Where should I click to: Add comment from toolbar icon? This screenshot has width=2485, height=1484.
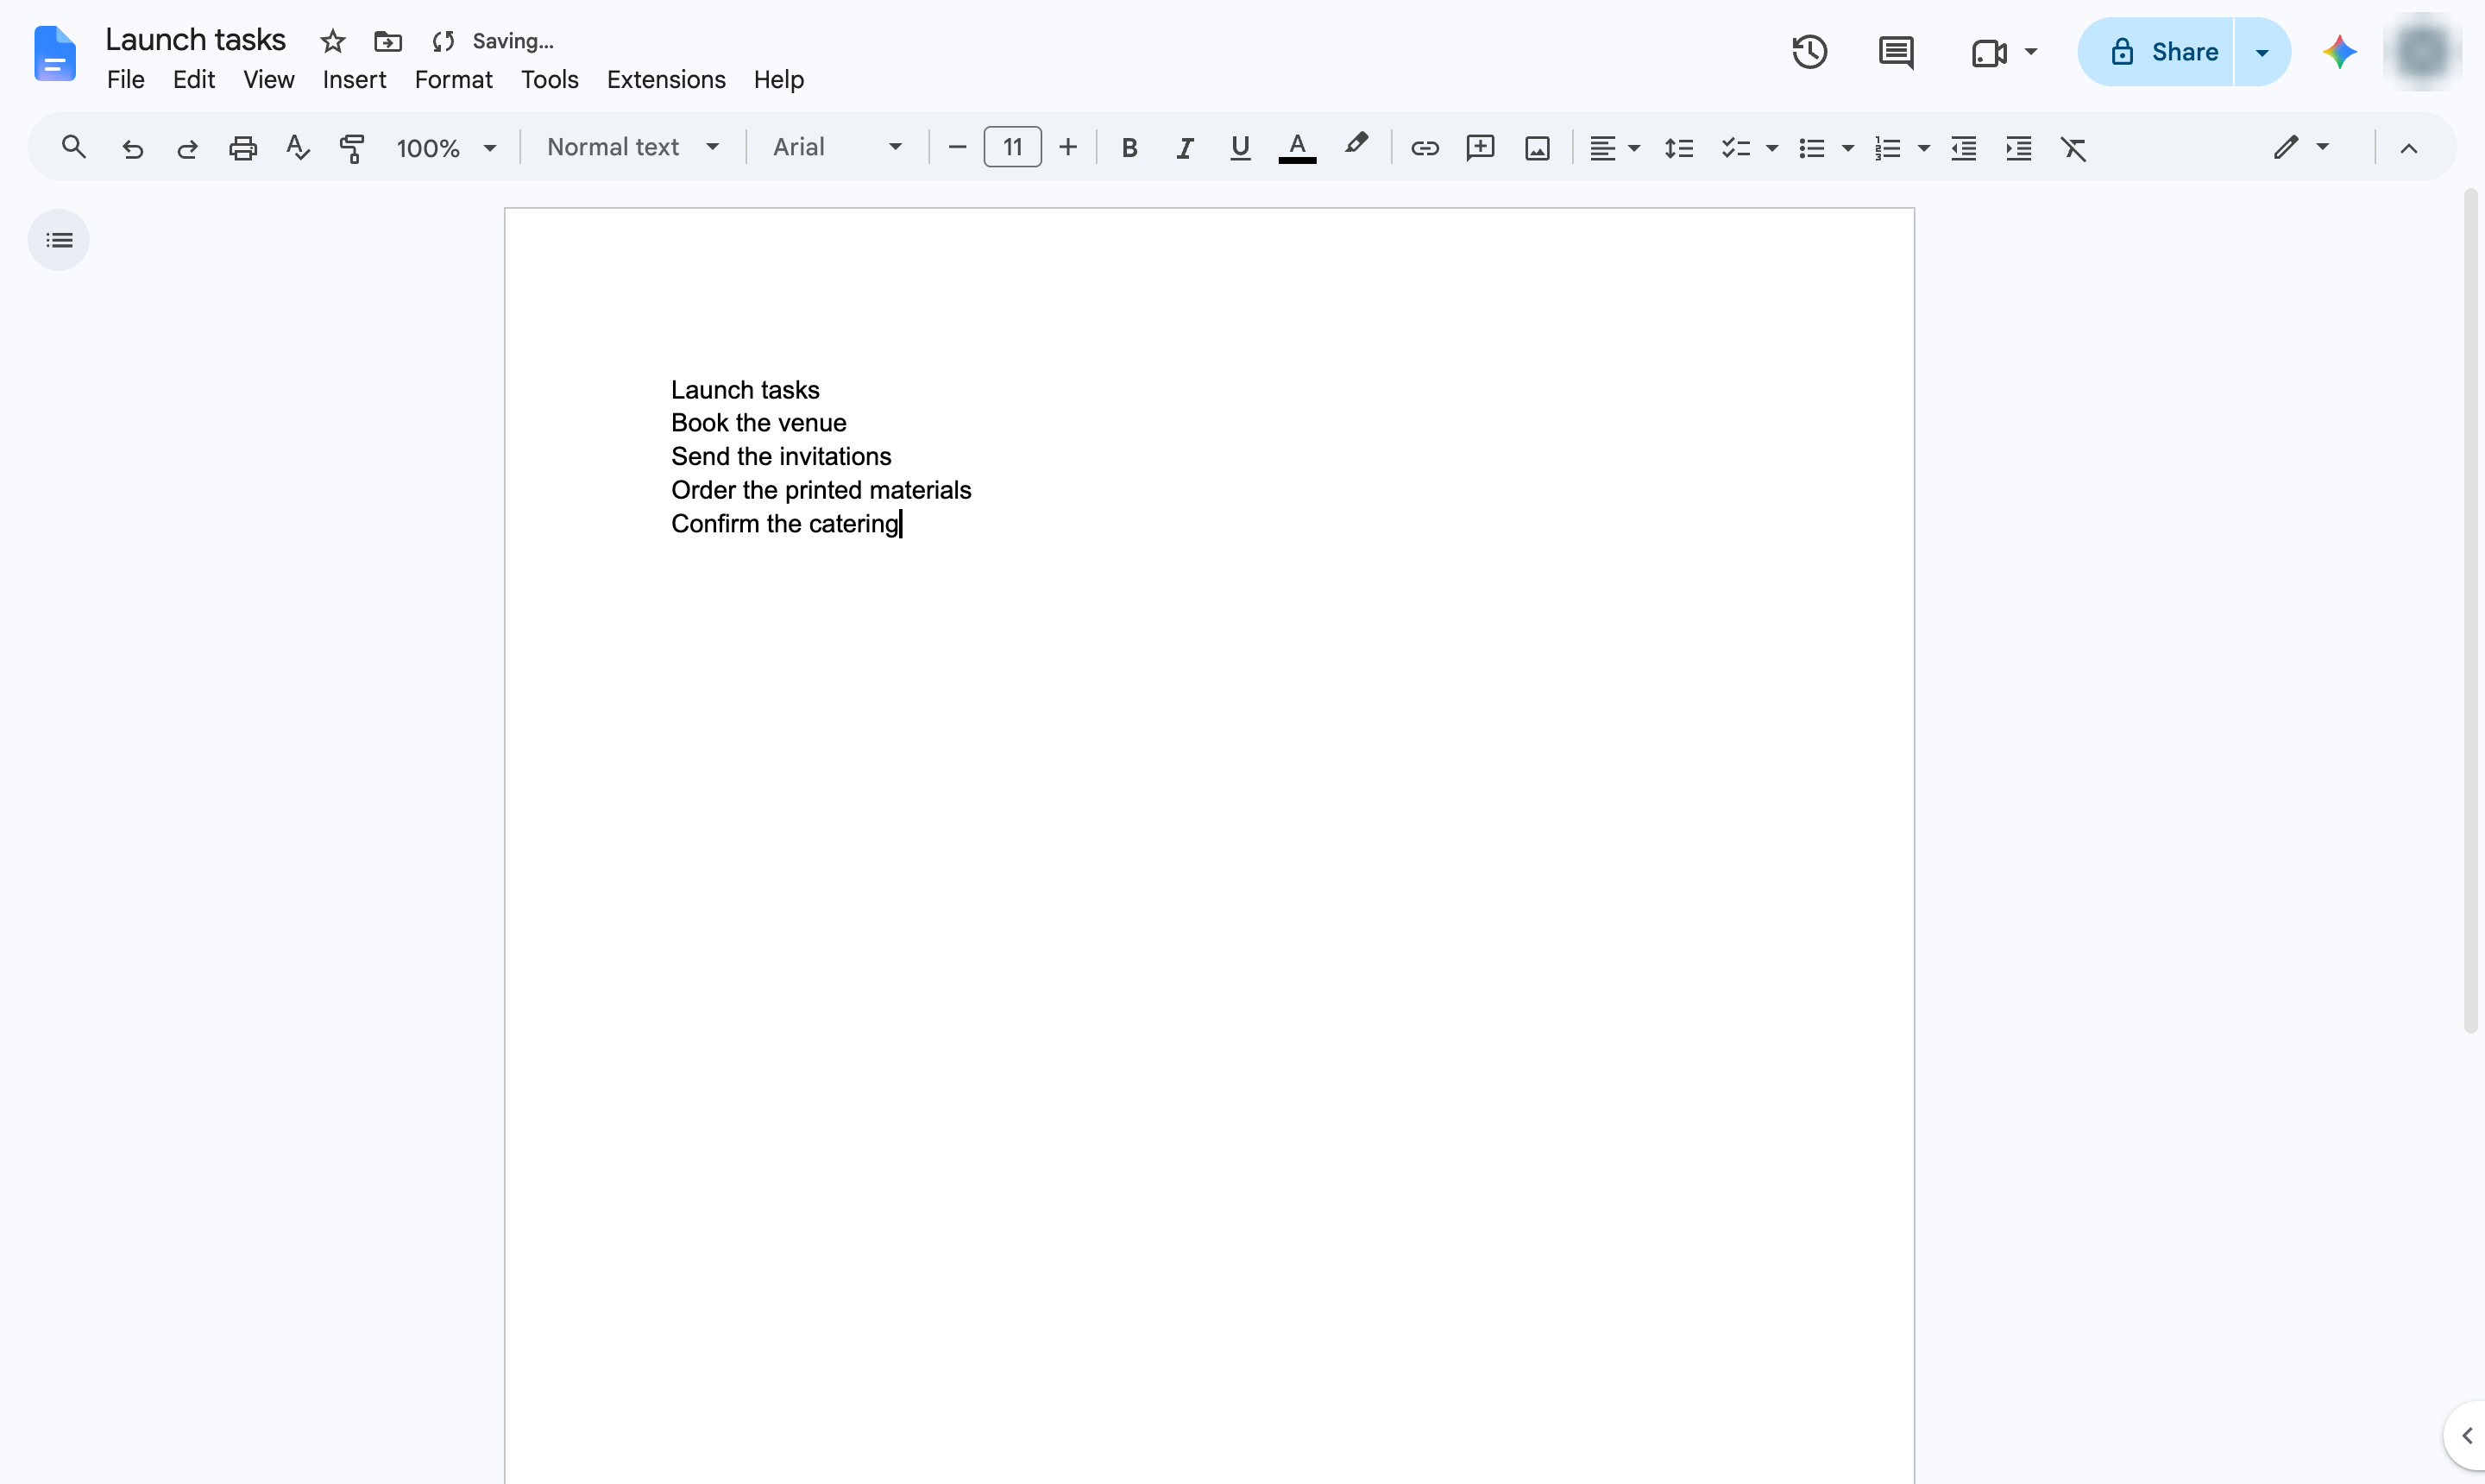(x=1480, y=148)
